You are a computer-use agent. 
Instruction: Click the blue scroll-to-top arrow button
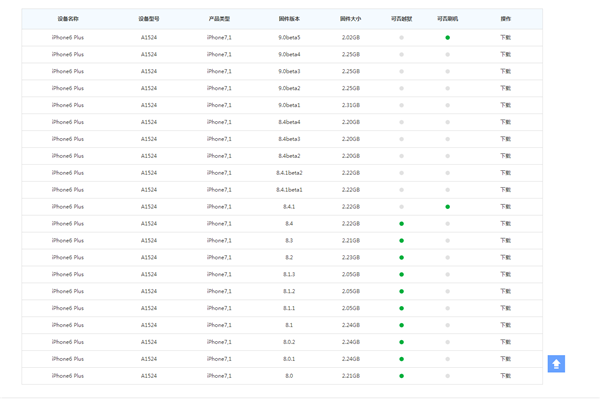tap(556, 364)
